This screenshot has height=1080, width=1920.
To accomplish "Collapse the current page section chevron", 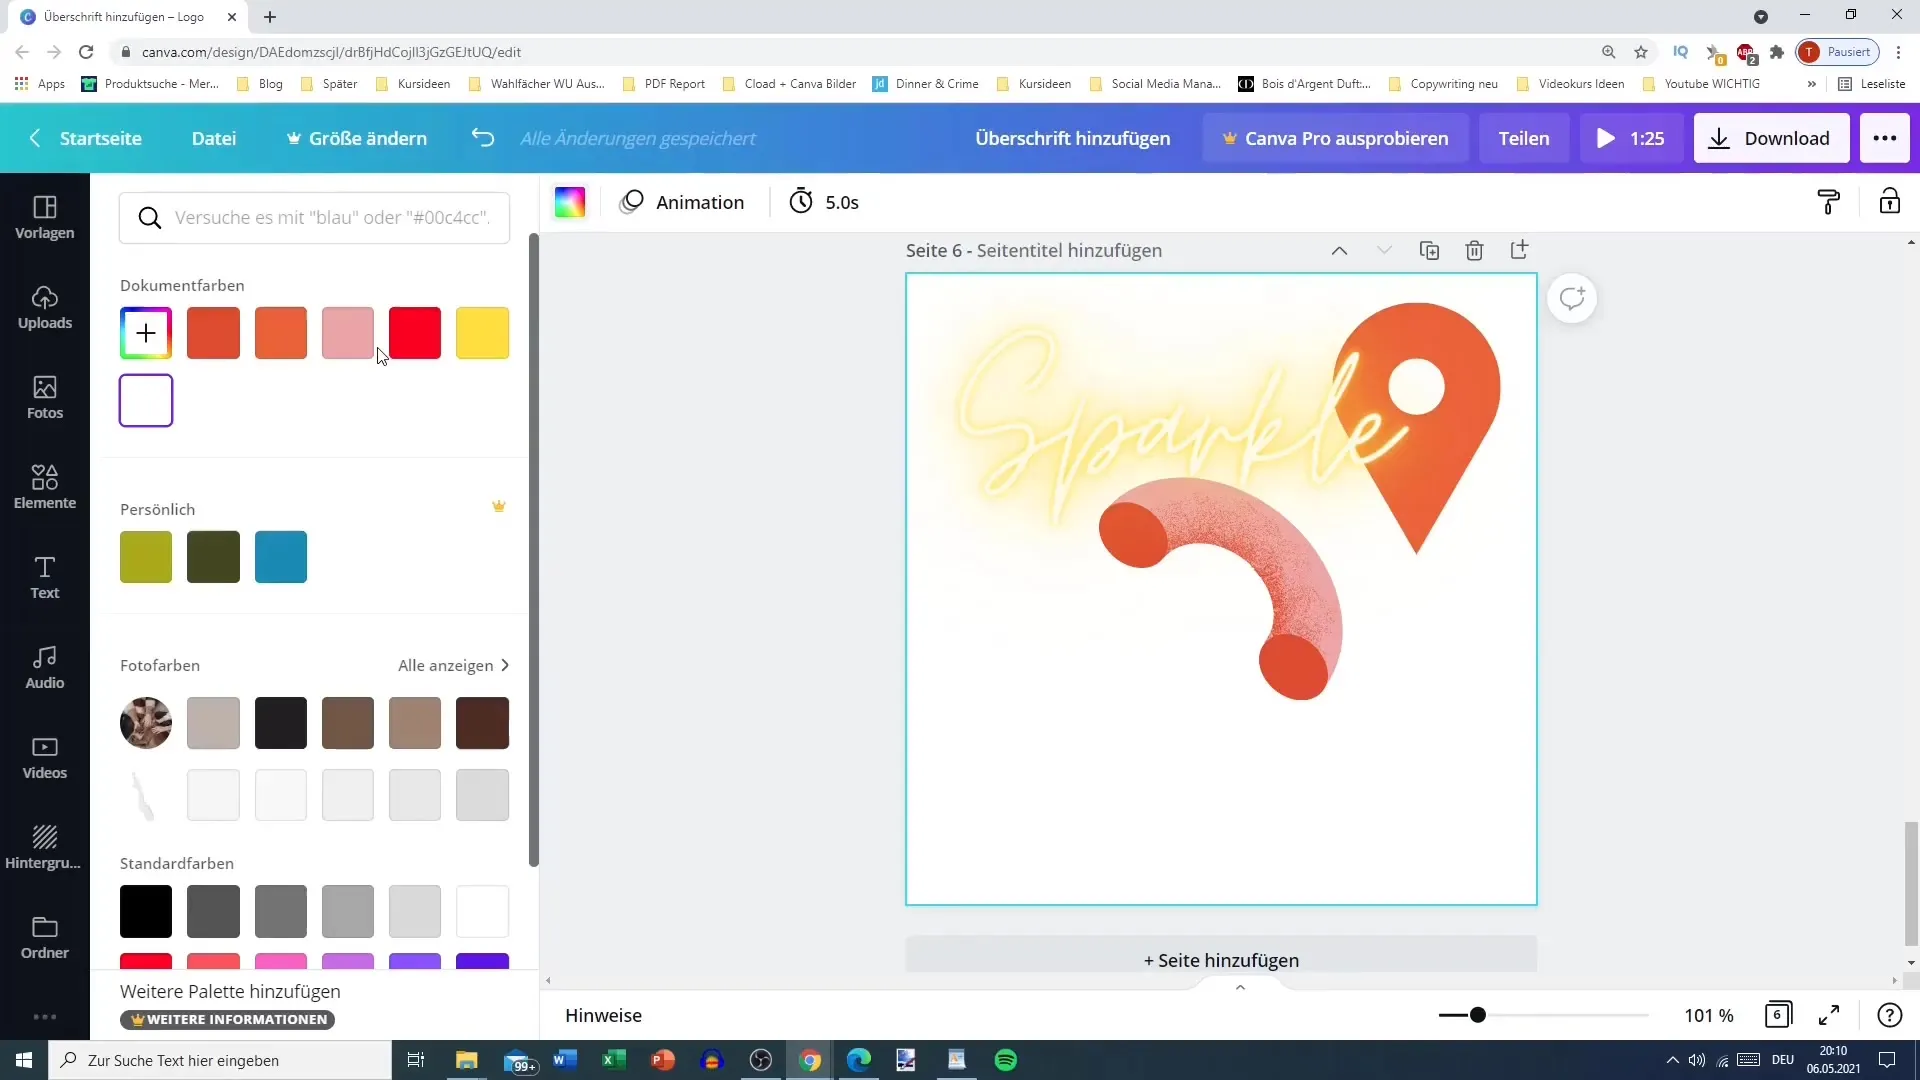I will [x=1340, y=249].
